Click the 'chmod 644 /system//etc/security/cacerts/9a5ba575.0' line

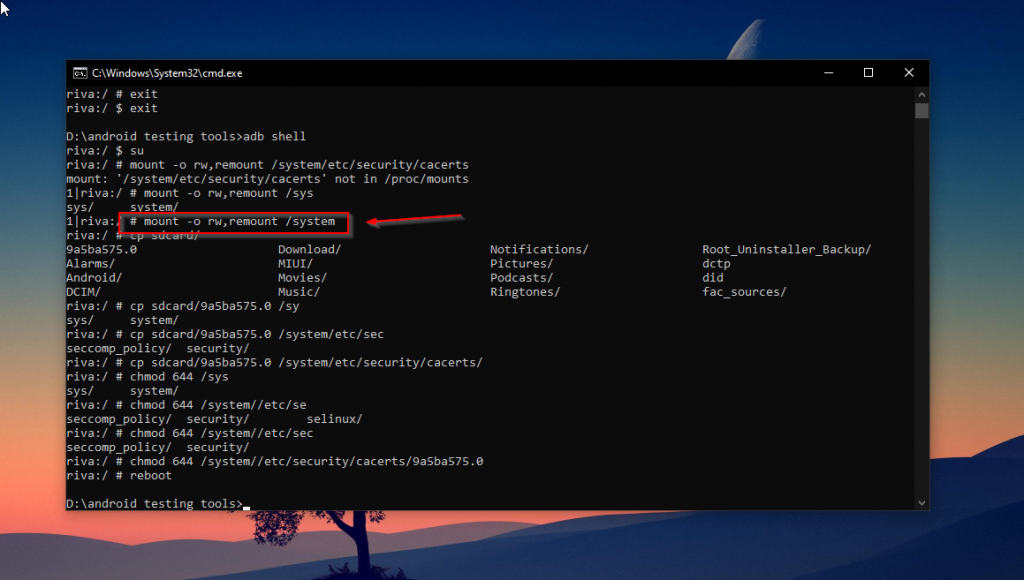274,462
